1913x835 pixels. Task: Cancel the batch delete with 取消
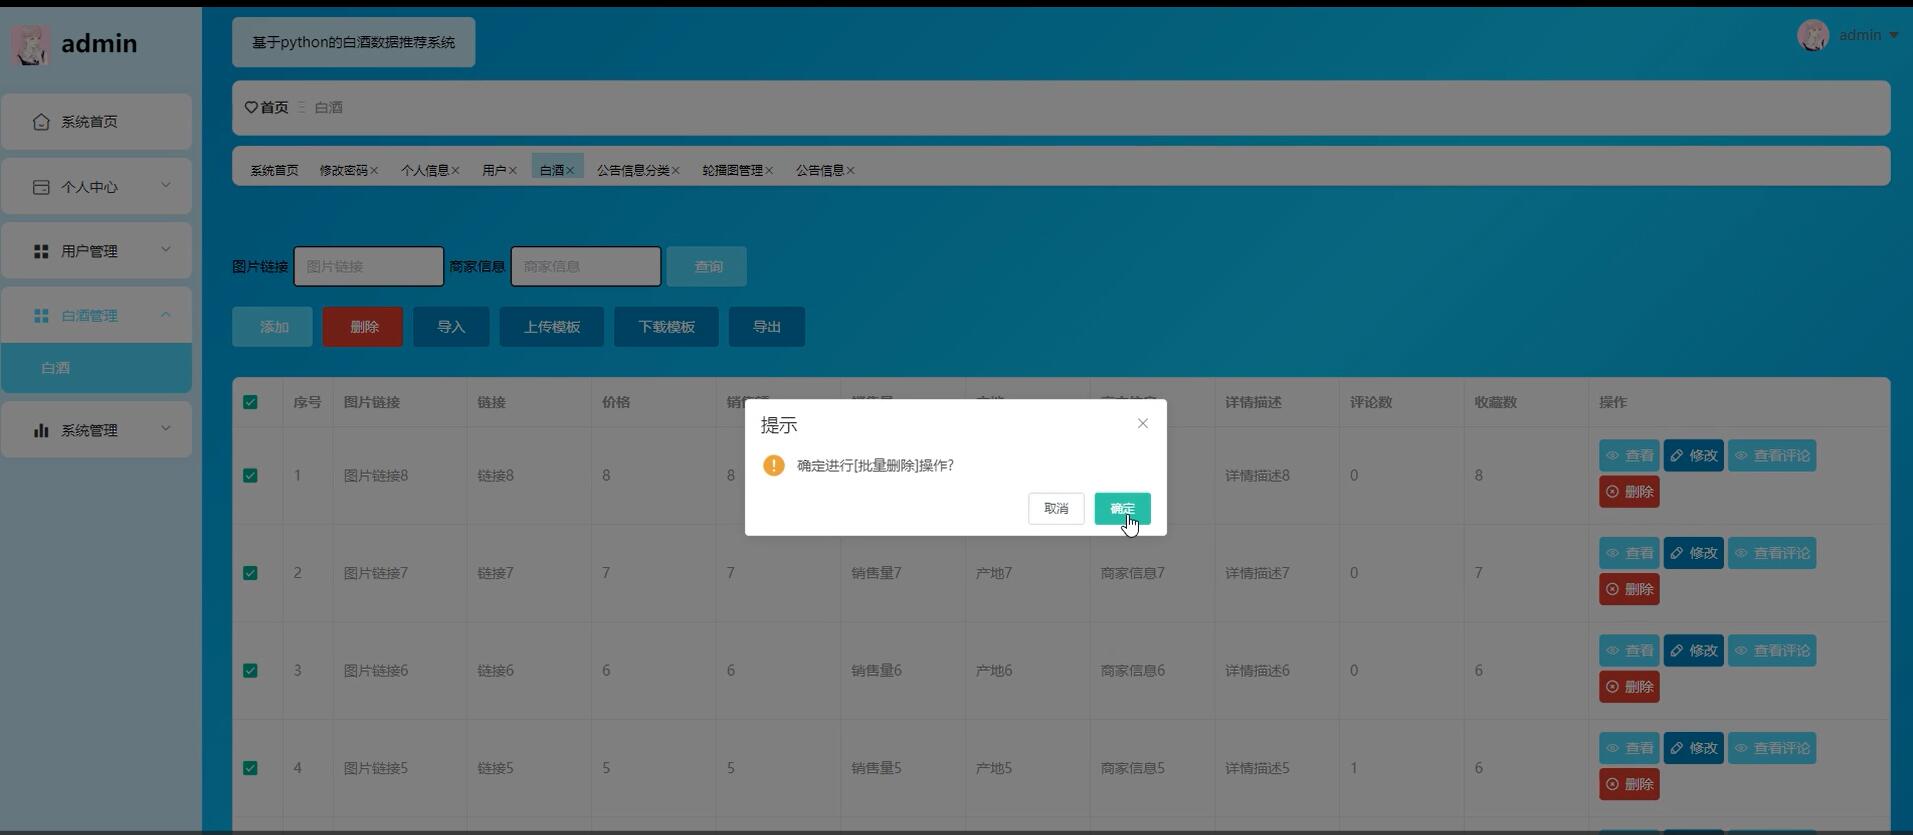(1056, 508)
